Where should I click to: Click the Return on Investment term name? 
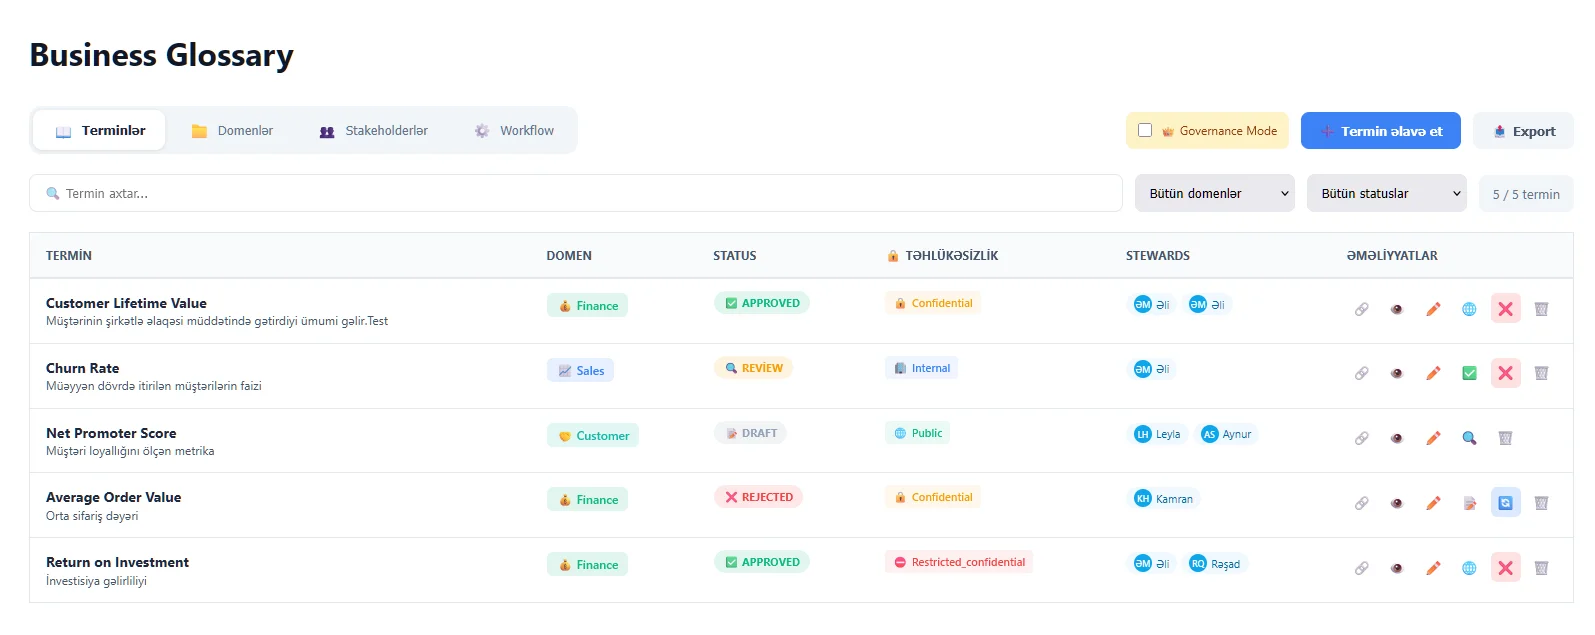point(117,562)
